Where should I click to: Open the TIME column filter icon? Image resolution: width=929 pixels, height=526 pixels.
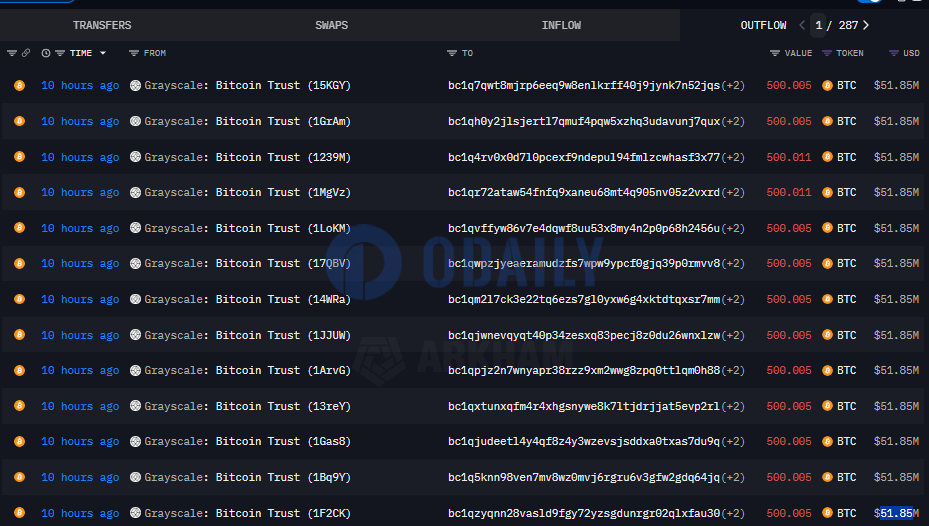coord(60,53)
